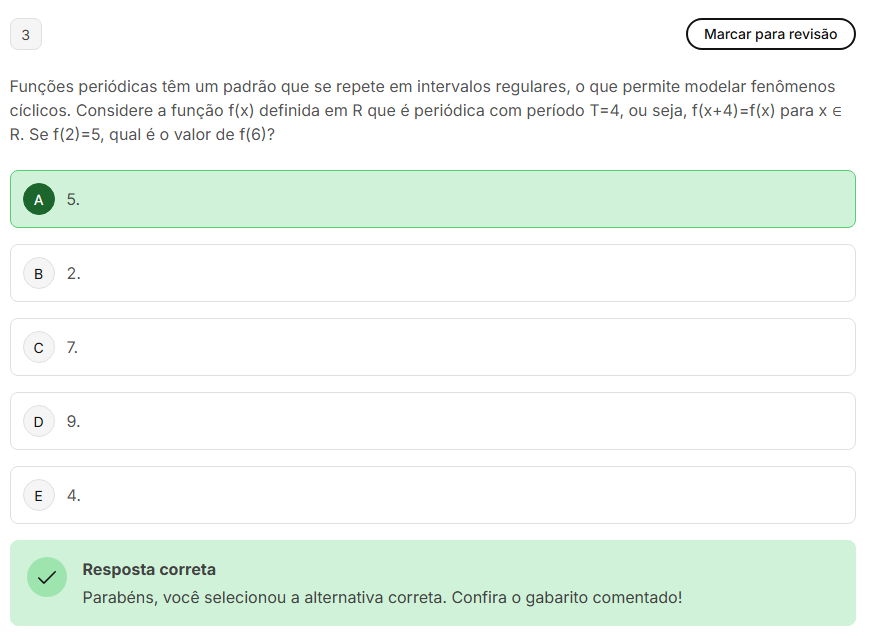874x640 pixels.
Task: Click the letter A circle badge
Action: point(38,199)
